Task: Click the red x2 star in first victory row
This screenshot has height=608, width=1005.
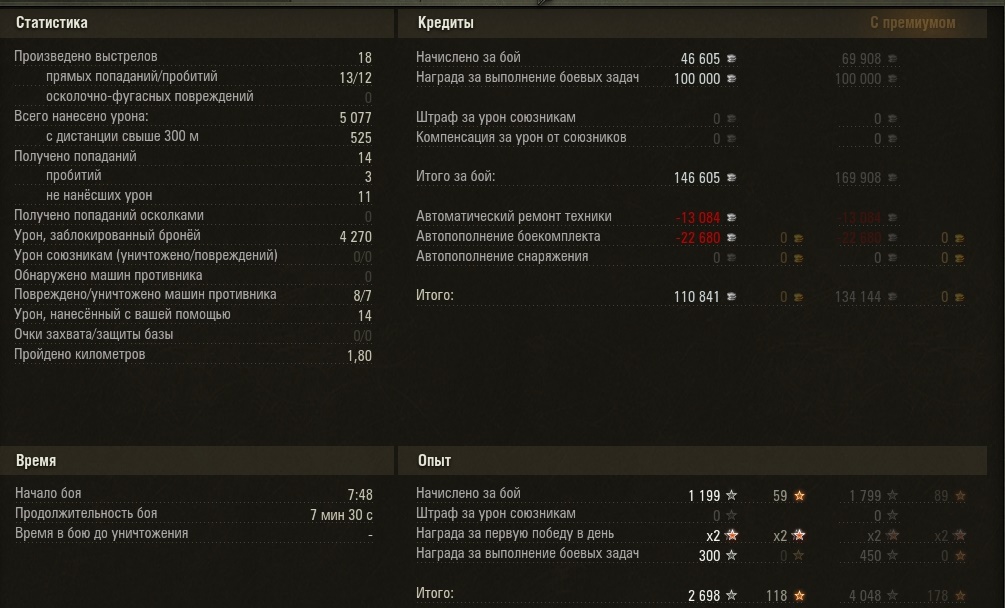Action: click(x=731, y=535)
